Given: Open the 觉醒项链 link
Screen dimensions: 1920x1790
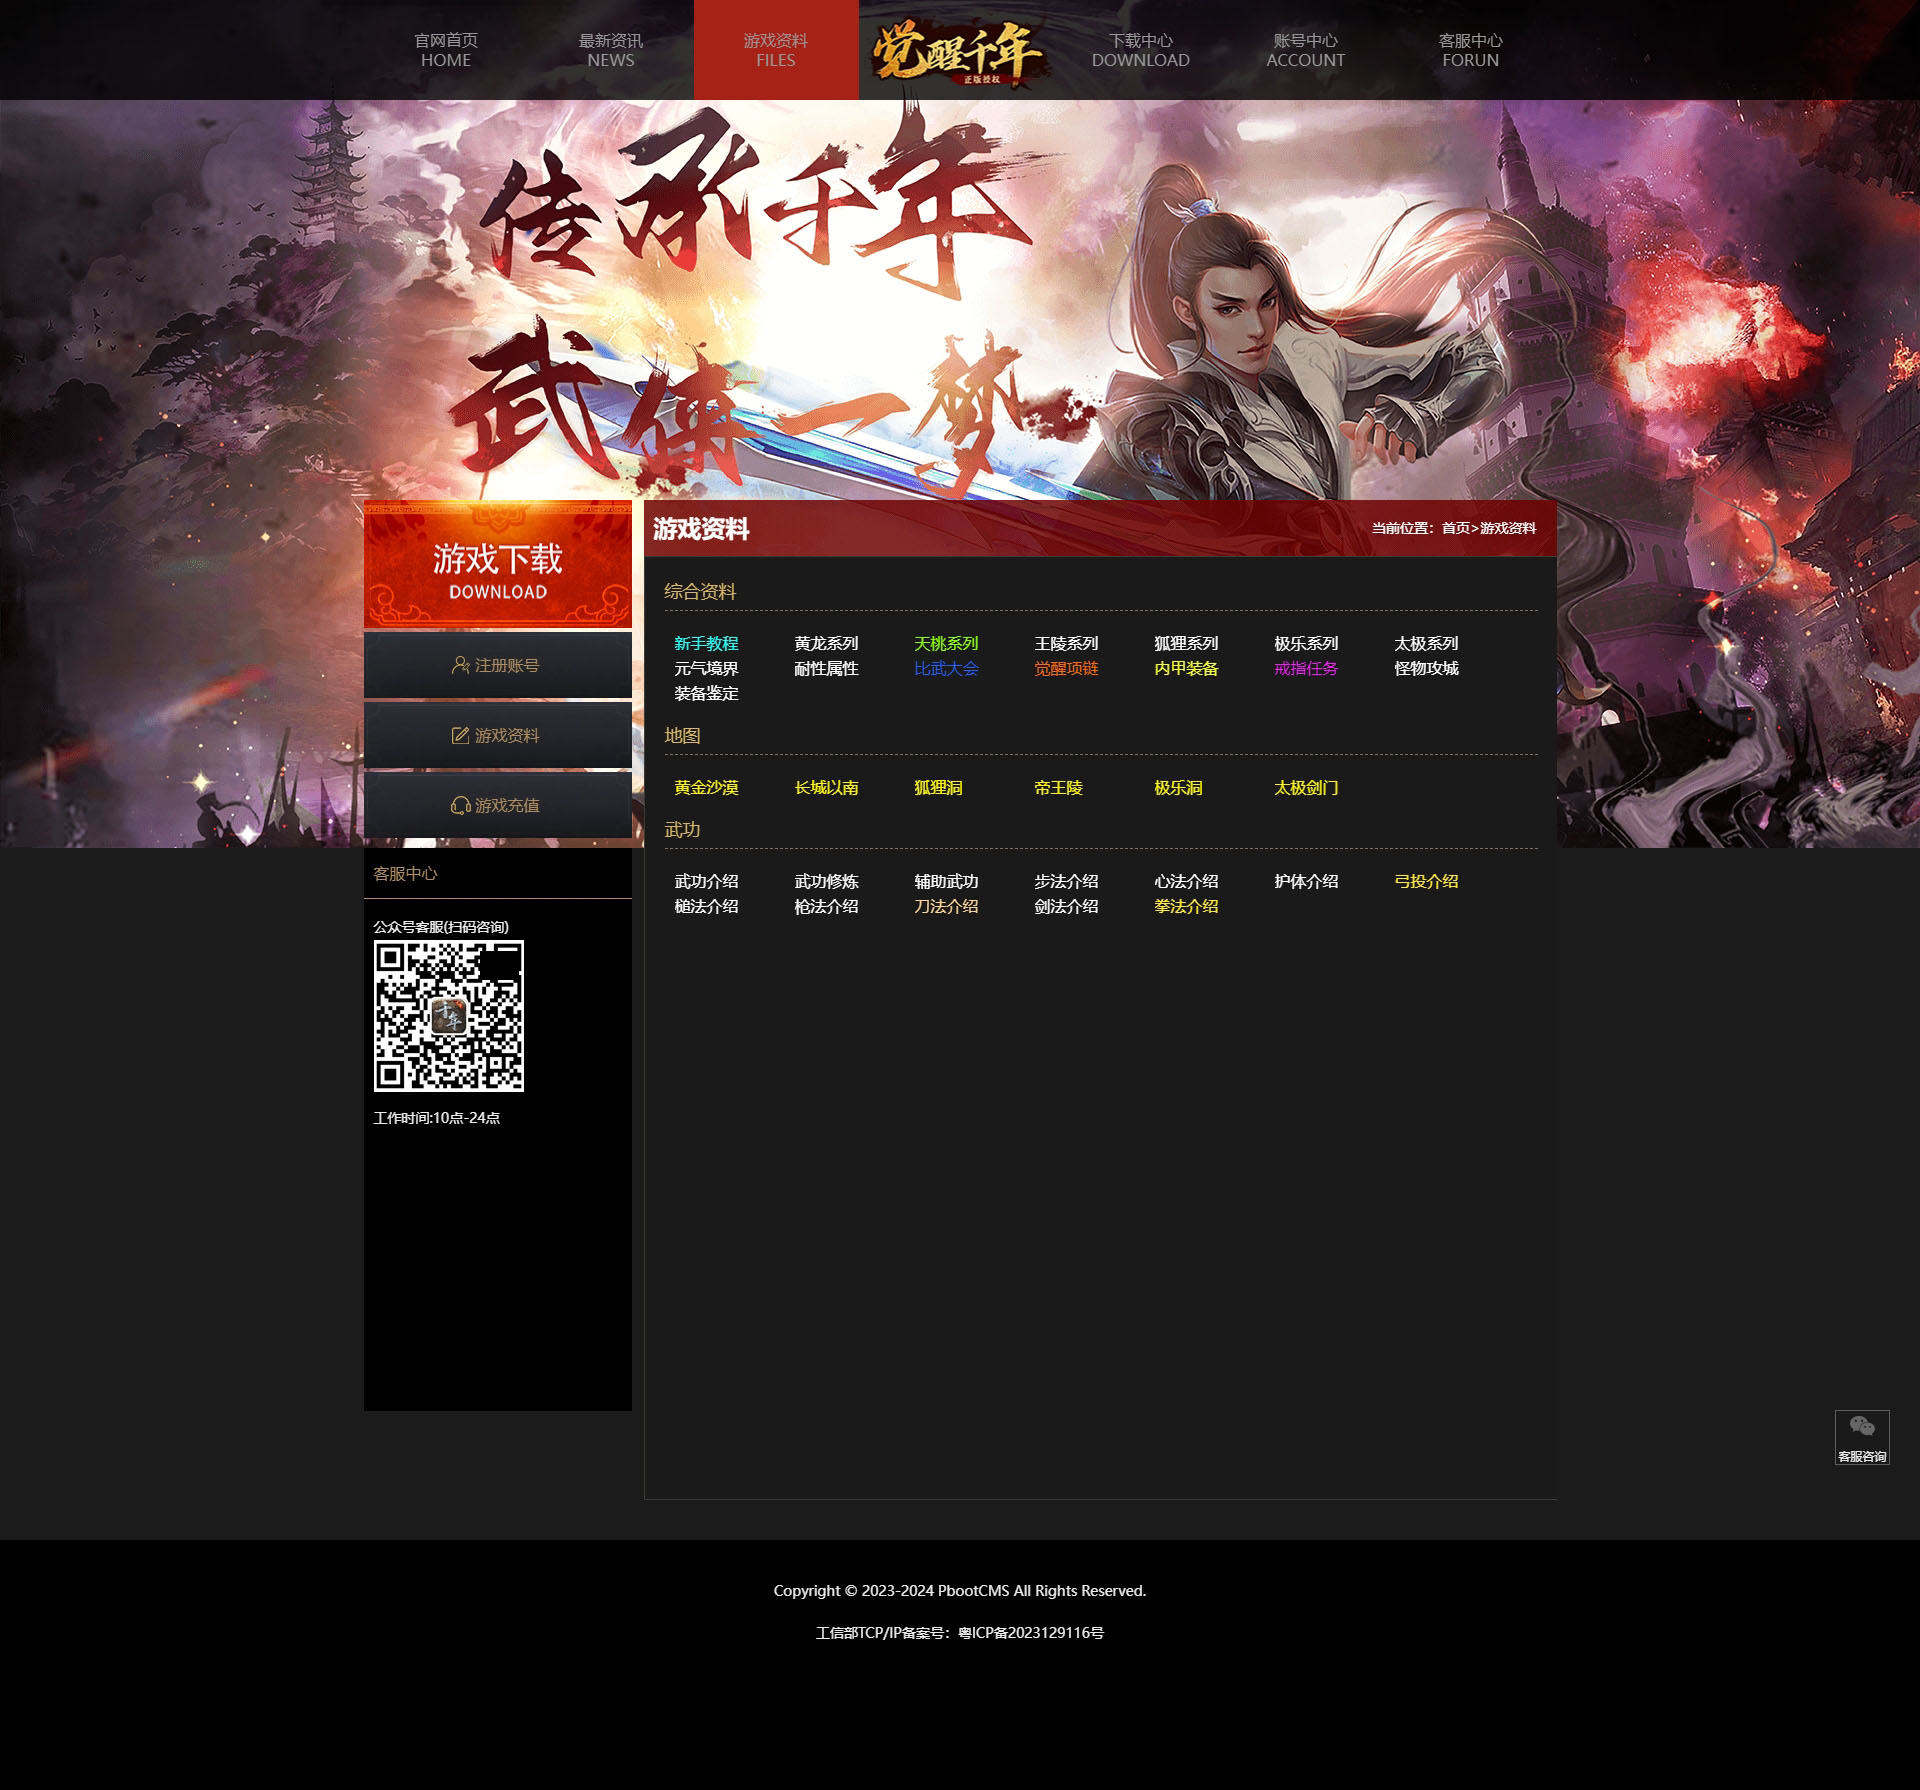Looking at the screenshot, I should pyautogui.click(x=1066, y=668).
